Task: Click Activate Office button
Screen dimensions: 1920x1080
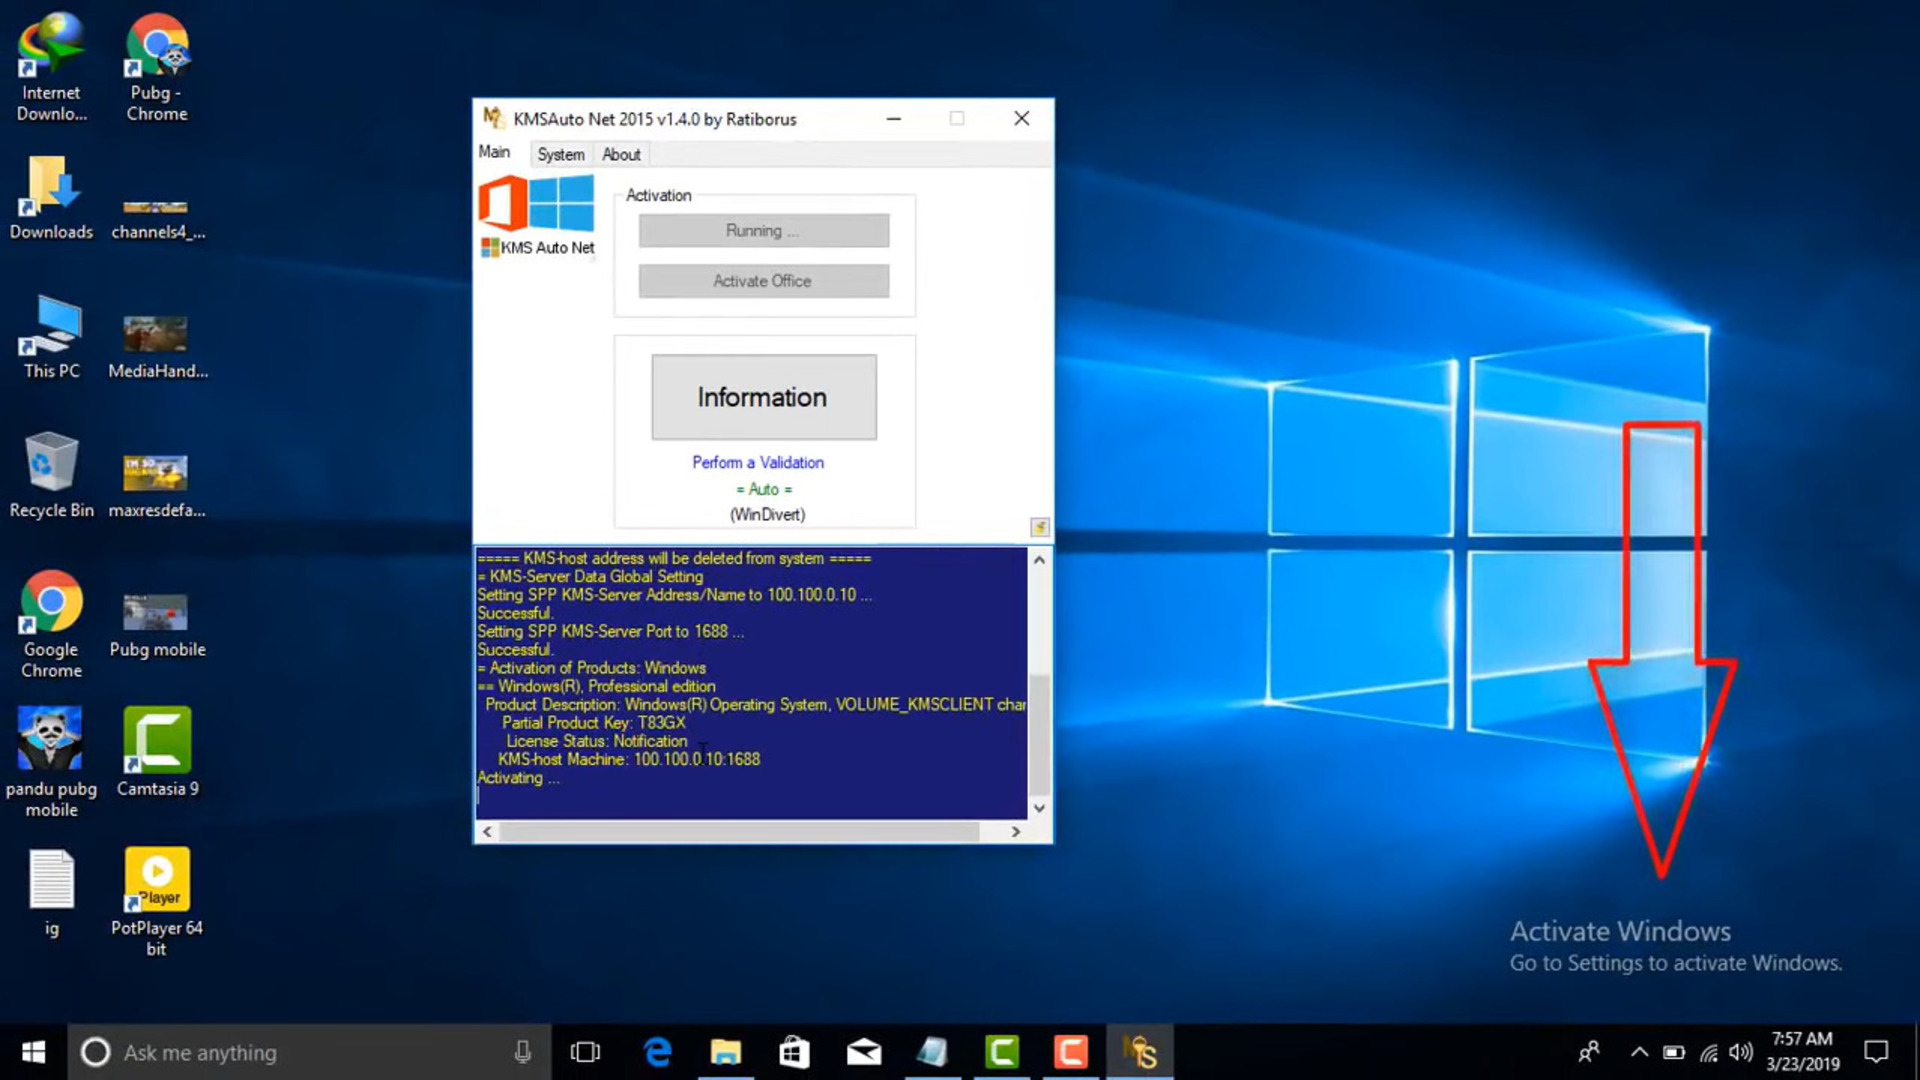Action: pyautogui.click(x=762, y=281)
